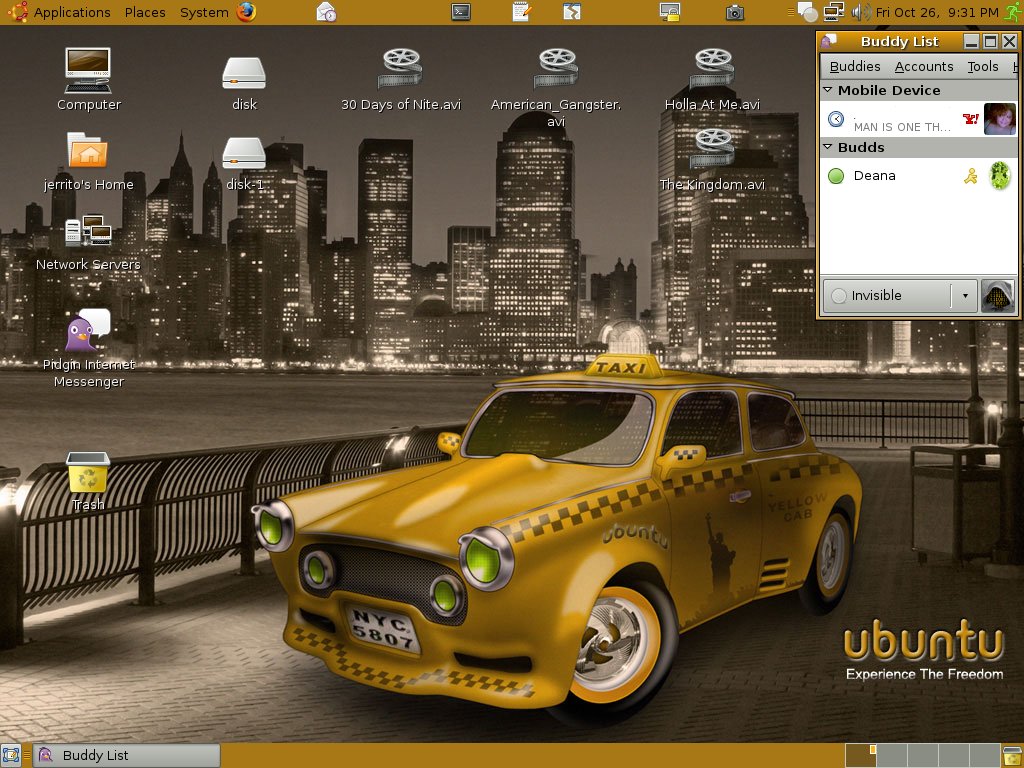This screenshot has width=1024, height=768.
Task: Launch Evolution mail from the top panel
Action: tap(326, 12)
